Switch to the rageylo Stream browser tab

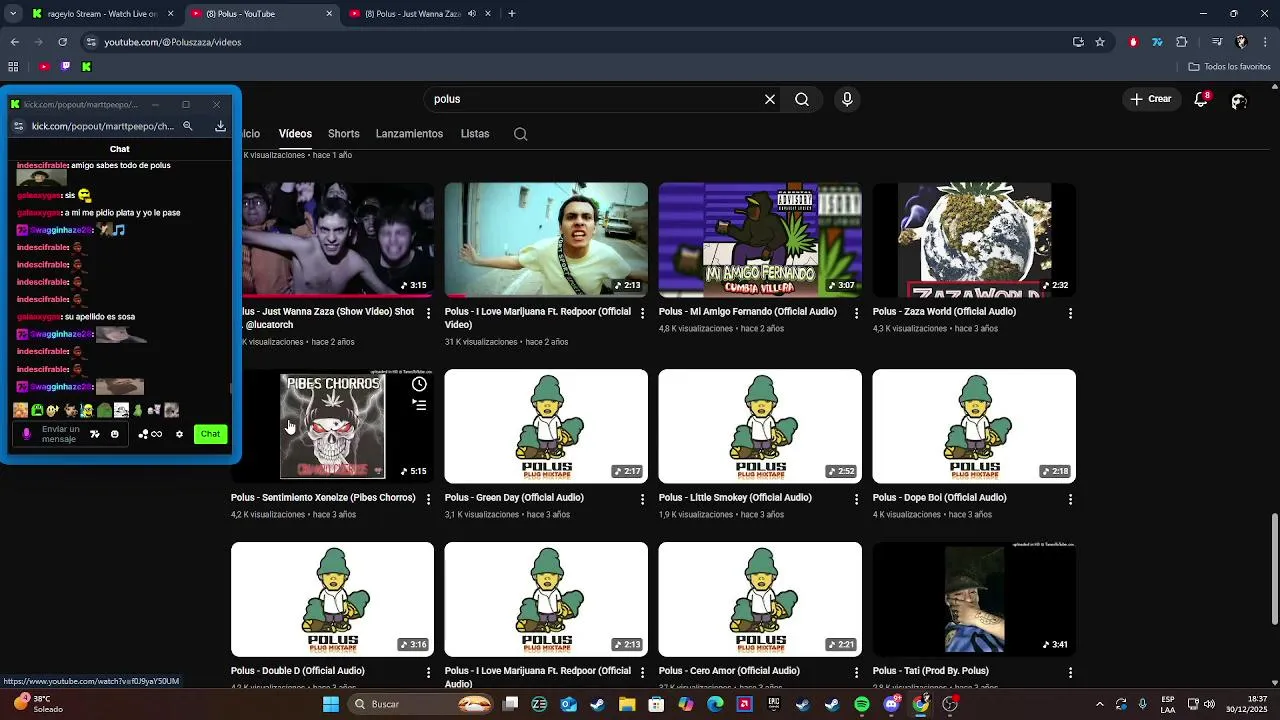(103, 14)
